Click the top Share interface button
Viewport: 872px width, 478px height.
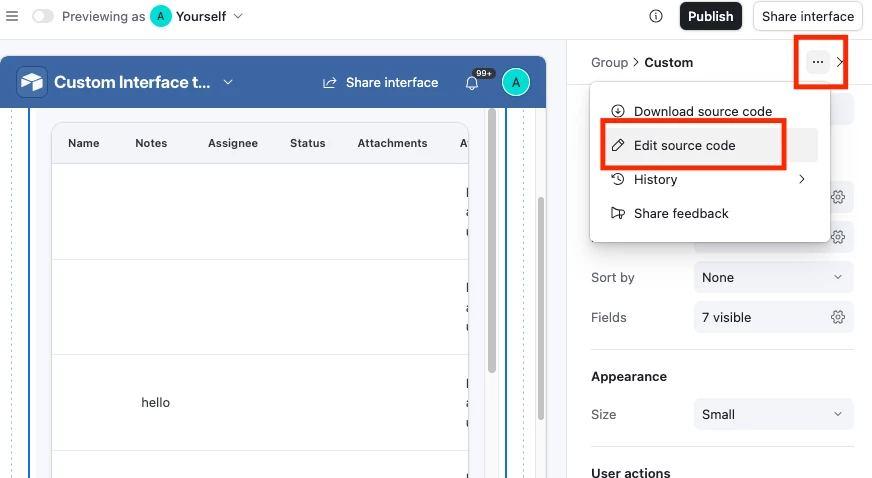click(x=807, y=16)
